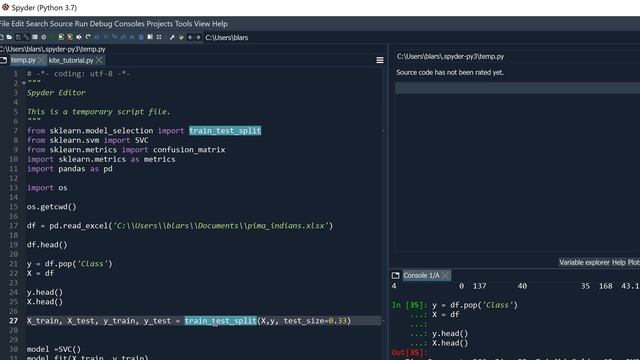The height and width of the screenshot is (360, 640).
Task: Click the @ symbol finder toolbar icon
Action: pyautogui.click(x=44, y=37)
